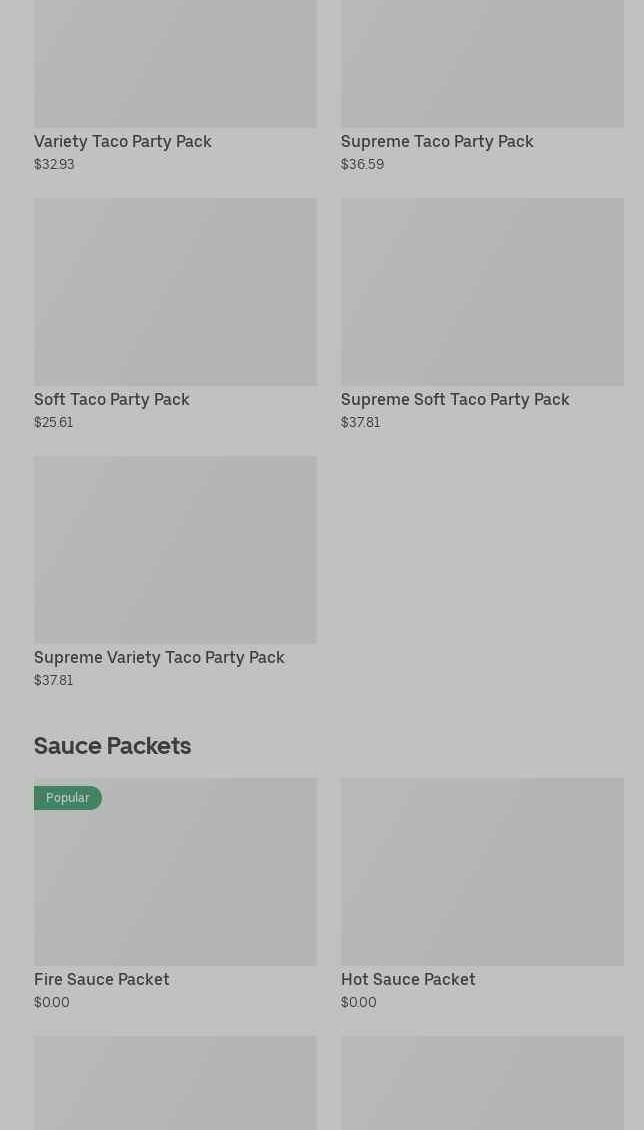Screen dimensions: 644x1130
Task: Select the Soft Taco Party Pack title
Action: [112, 400]
